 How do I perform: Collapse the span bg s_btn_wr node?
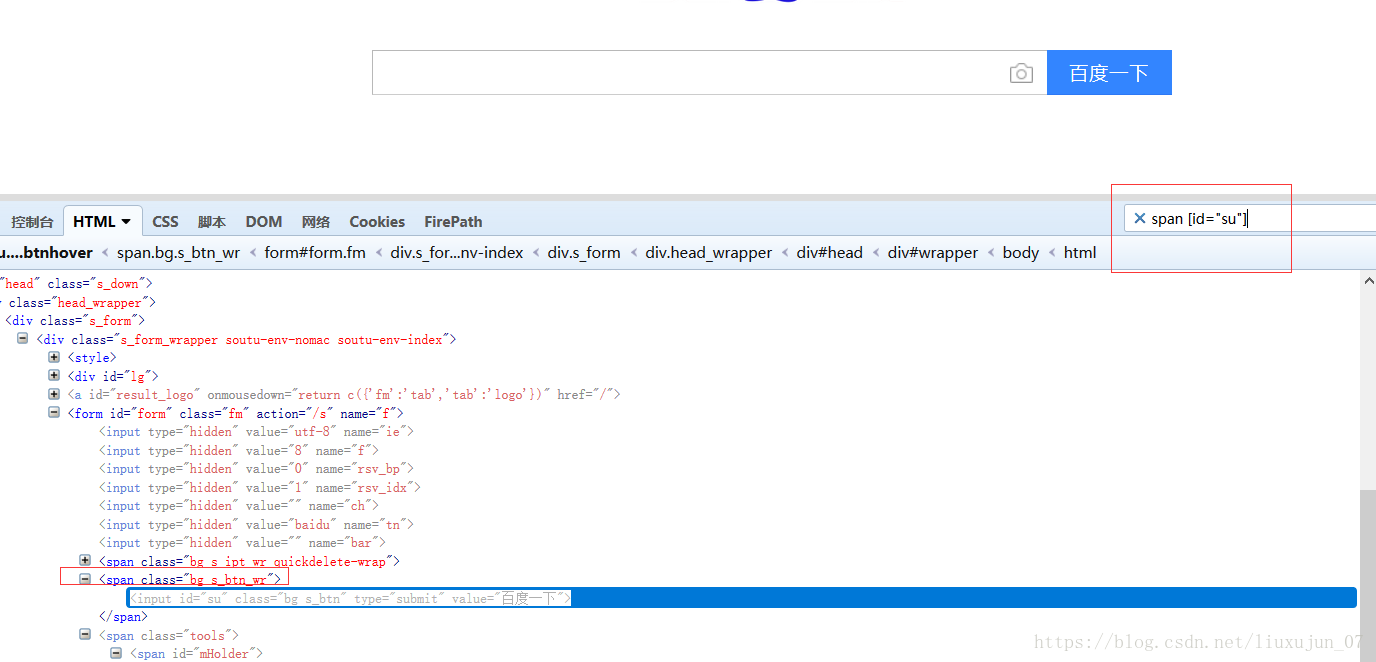click(x=85, y=578)
